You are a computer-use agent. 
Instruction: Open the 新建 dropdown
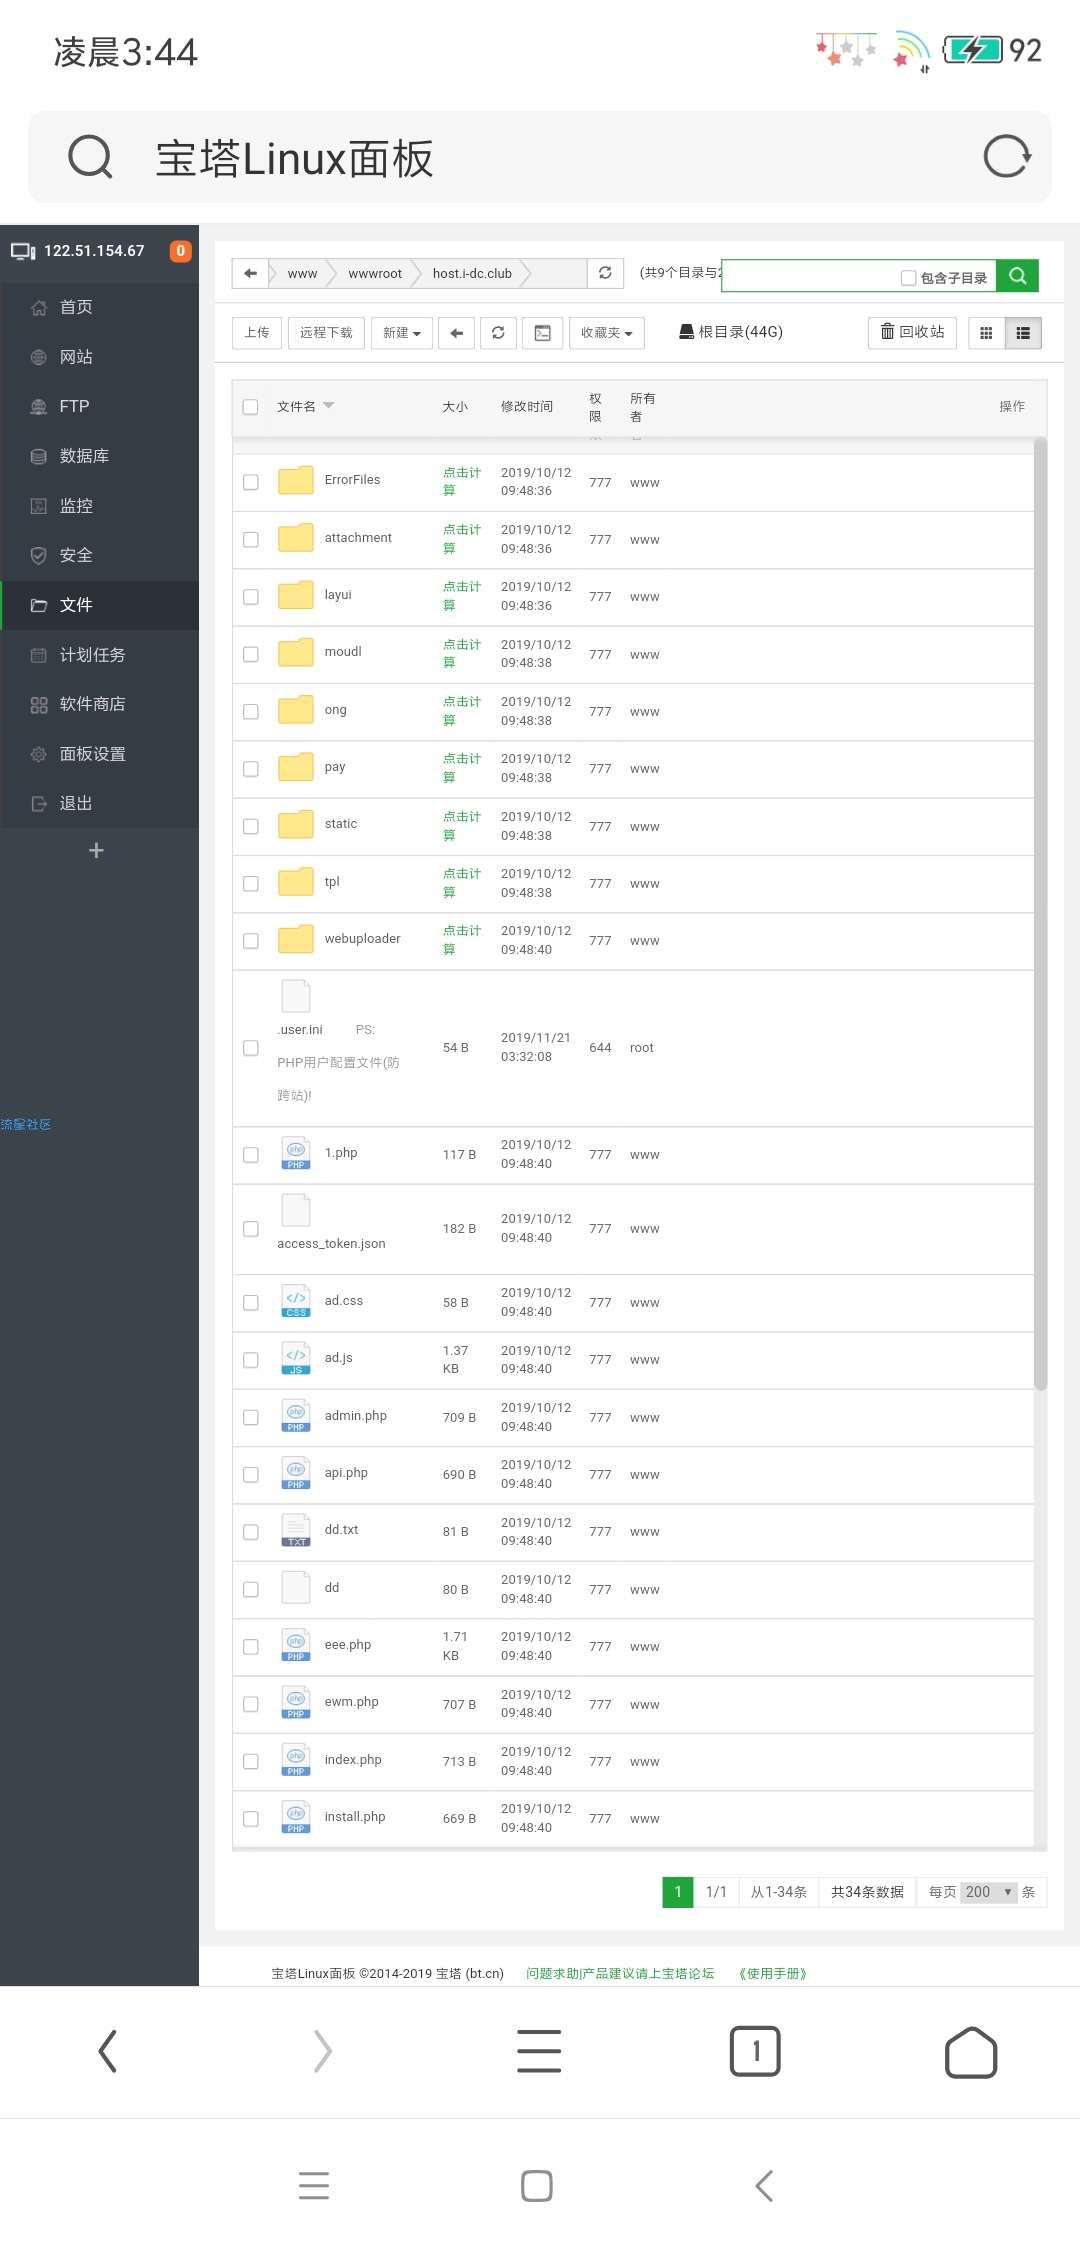coord(402,333)
